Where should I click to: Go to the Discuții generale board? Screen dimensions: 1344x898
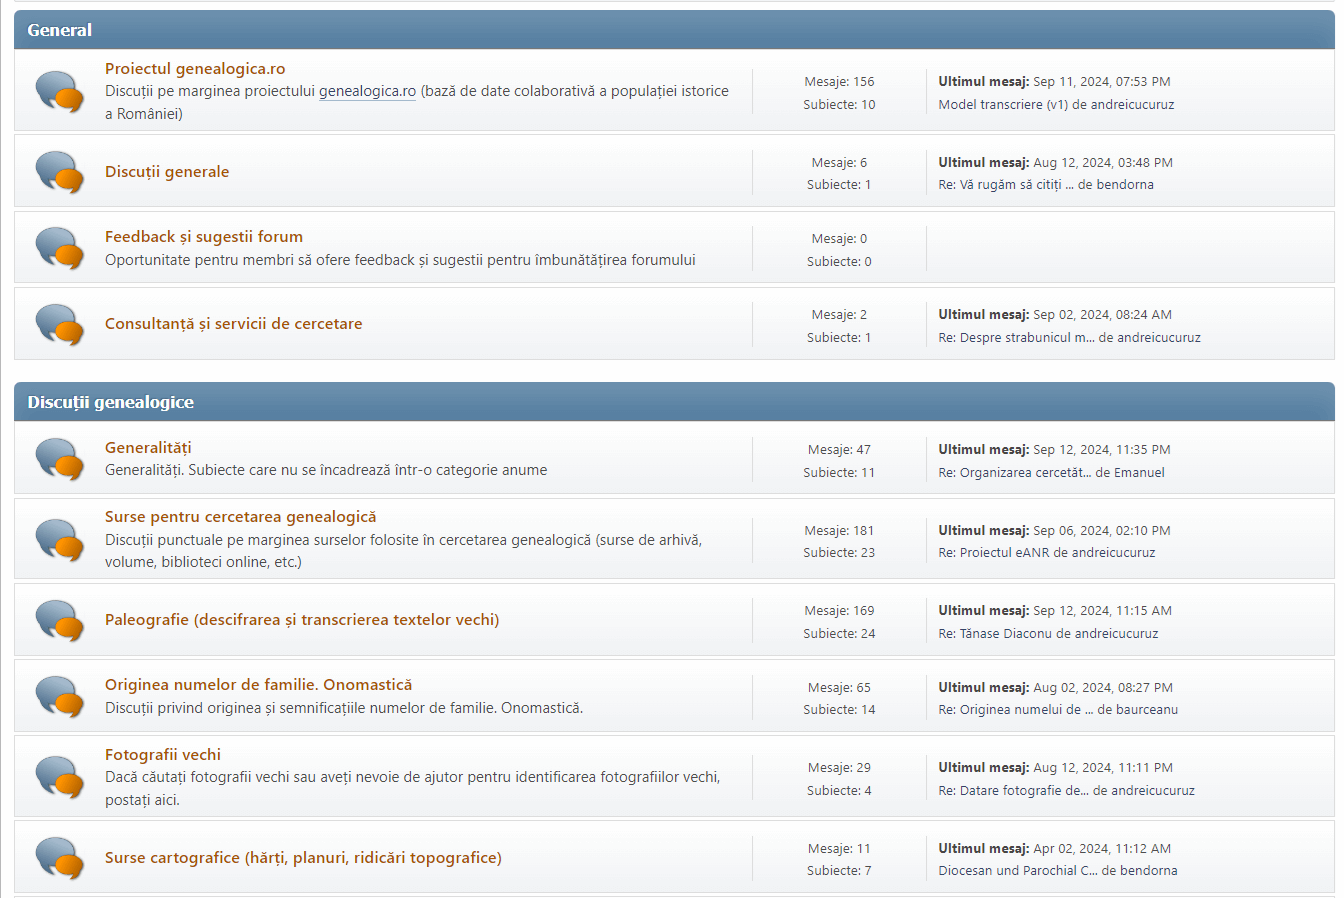pyautogui.click(x=167, y=172)
